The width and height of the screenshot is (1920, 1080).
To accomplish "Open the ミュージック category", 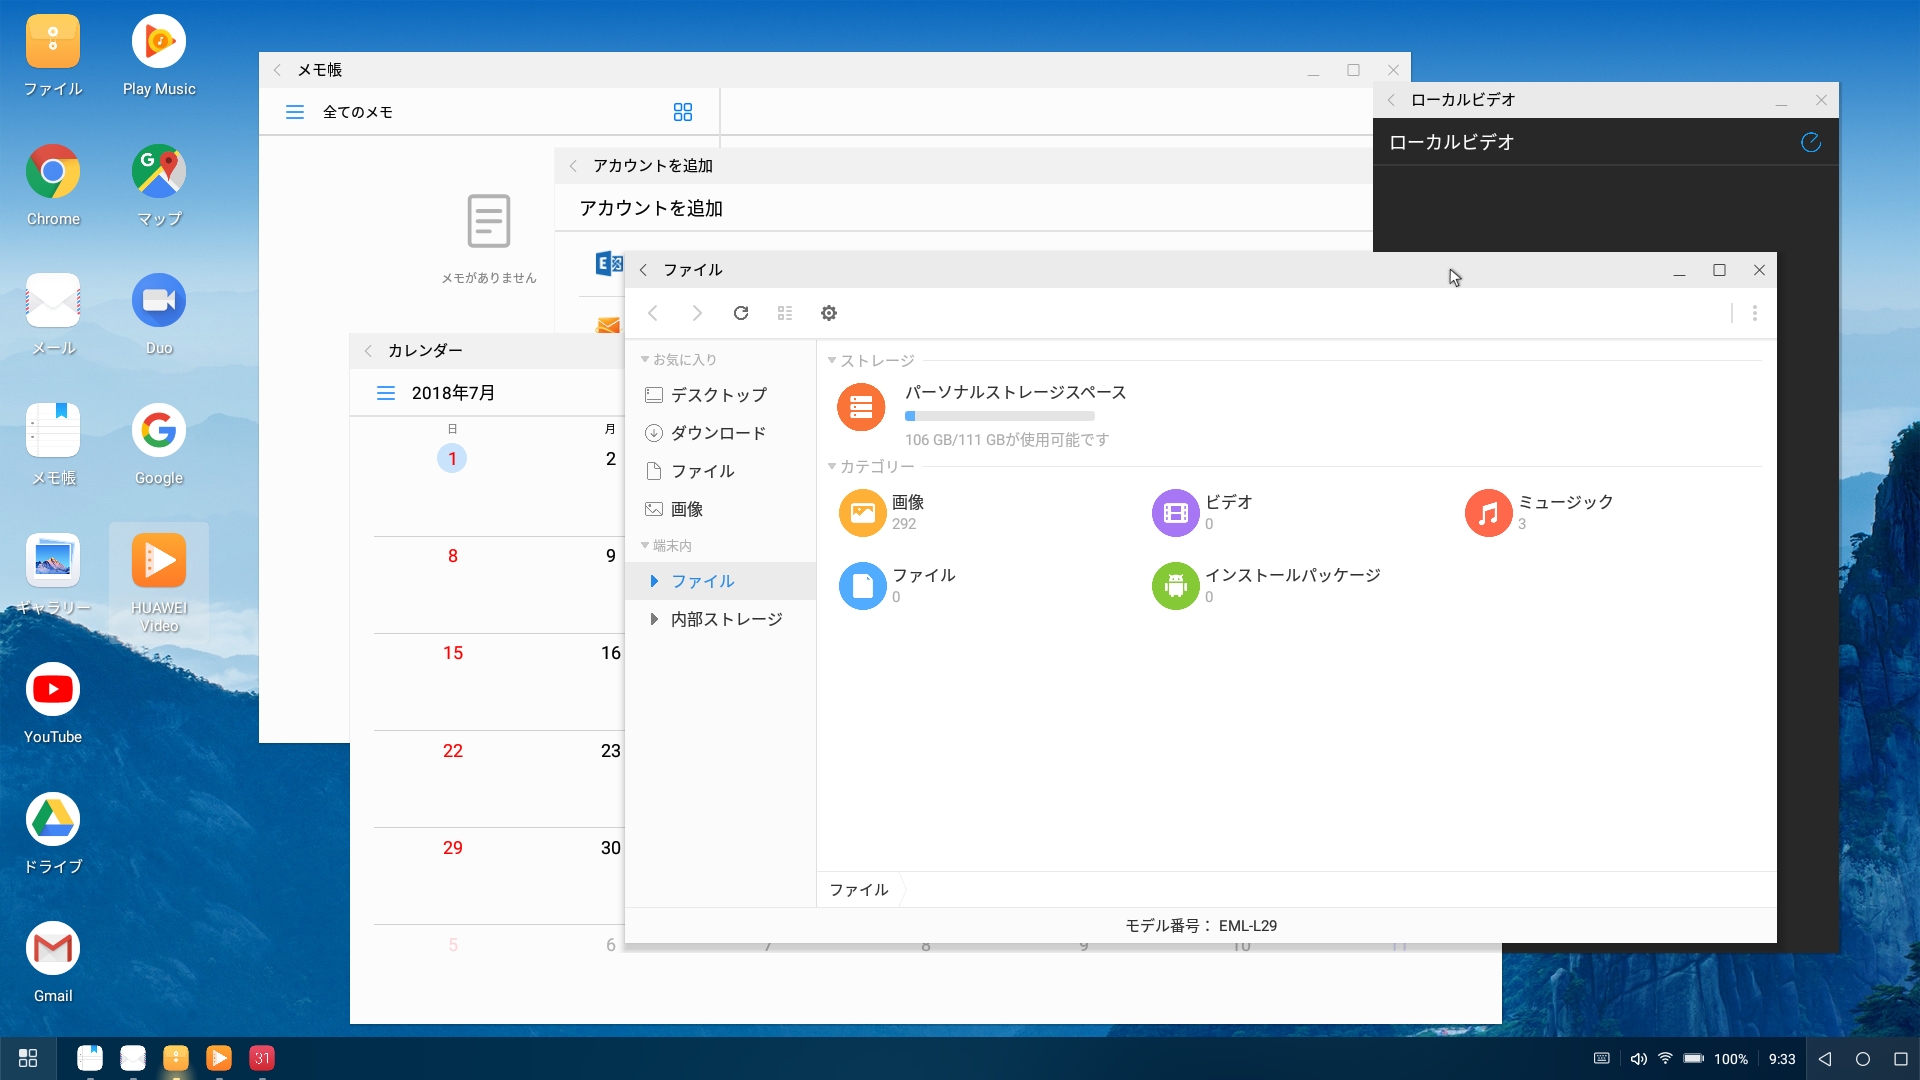I will (1488, 513).
